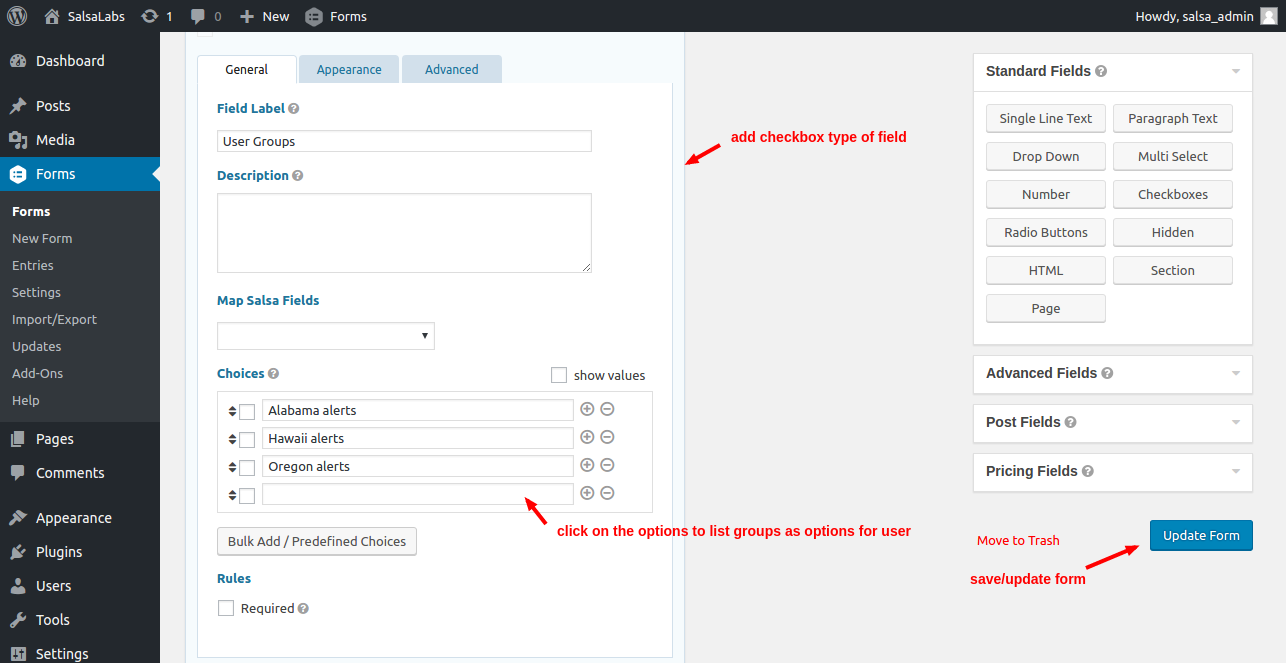The width and height of the screenshot is (1286, 663).
Task: Remove the Hawaii alerts choice
Action: click(607, 437)
